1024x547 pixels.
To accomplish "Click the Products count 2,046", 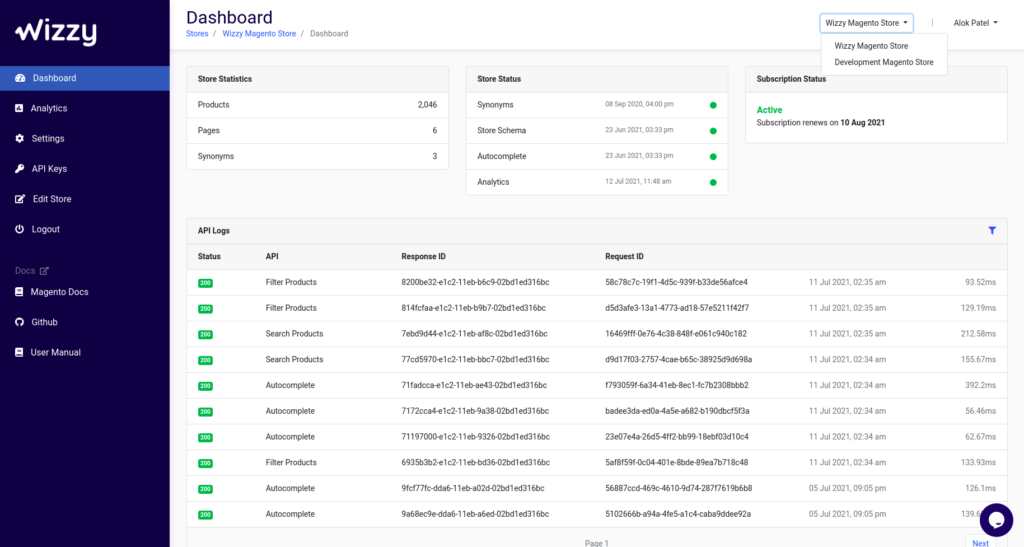I will pos(427,104).
